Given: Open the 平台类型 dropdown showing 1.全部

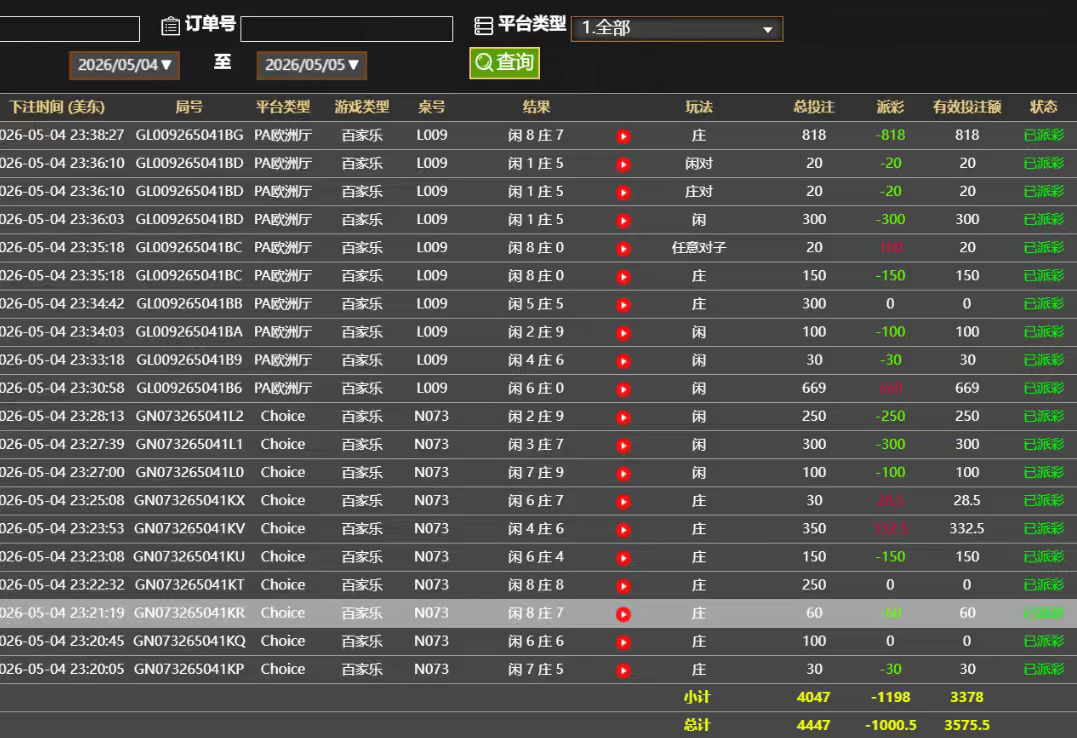Looking at the screenshot, I should (677, 28).
